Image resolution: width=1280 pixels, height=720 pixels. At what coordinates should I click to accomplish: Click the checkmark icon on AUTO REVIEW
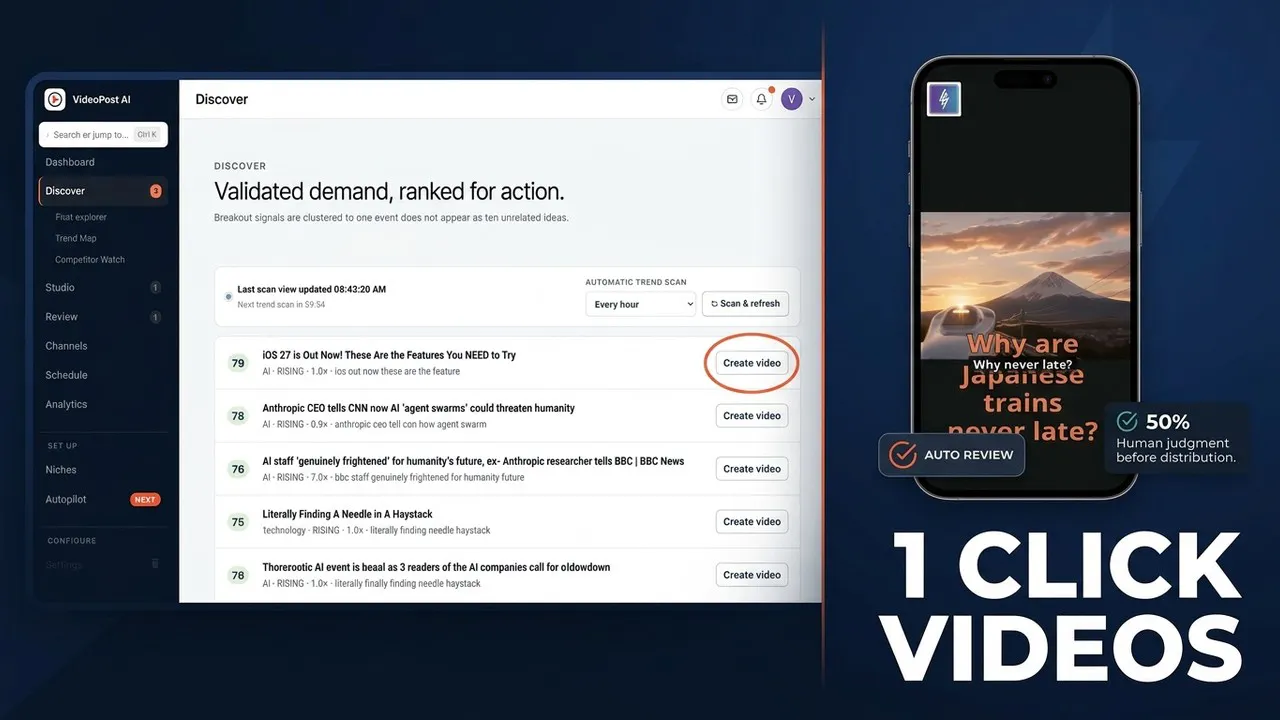click(903, 455)
